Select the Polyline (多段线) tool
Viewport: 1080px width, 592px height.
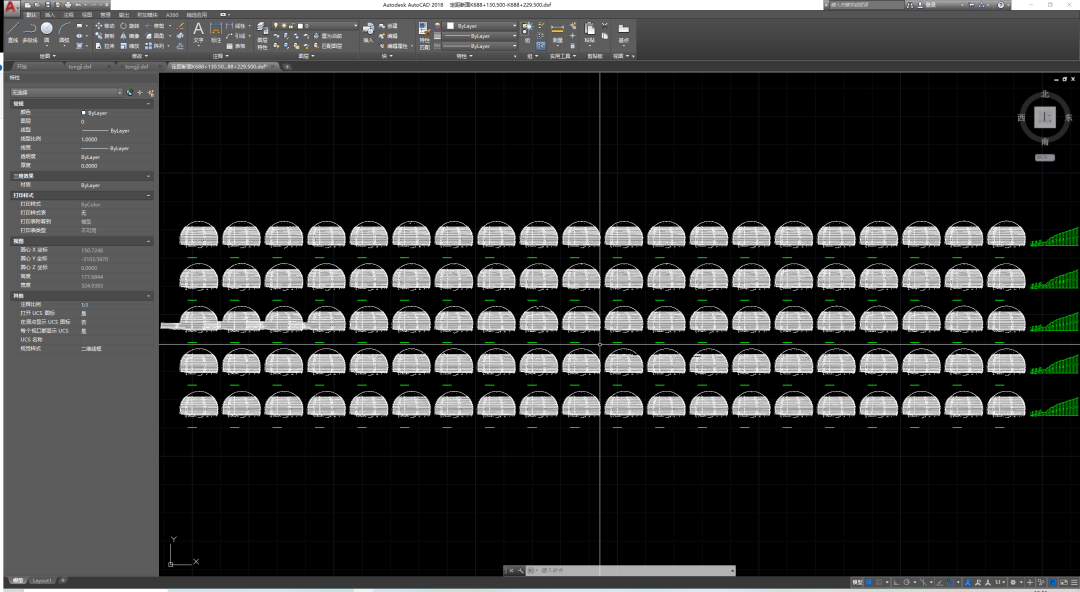pyautogui.click(x=29, y=31)
